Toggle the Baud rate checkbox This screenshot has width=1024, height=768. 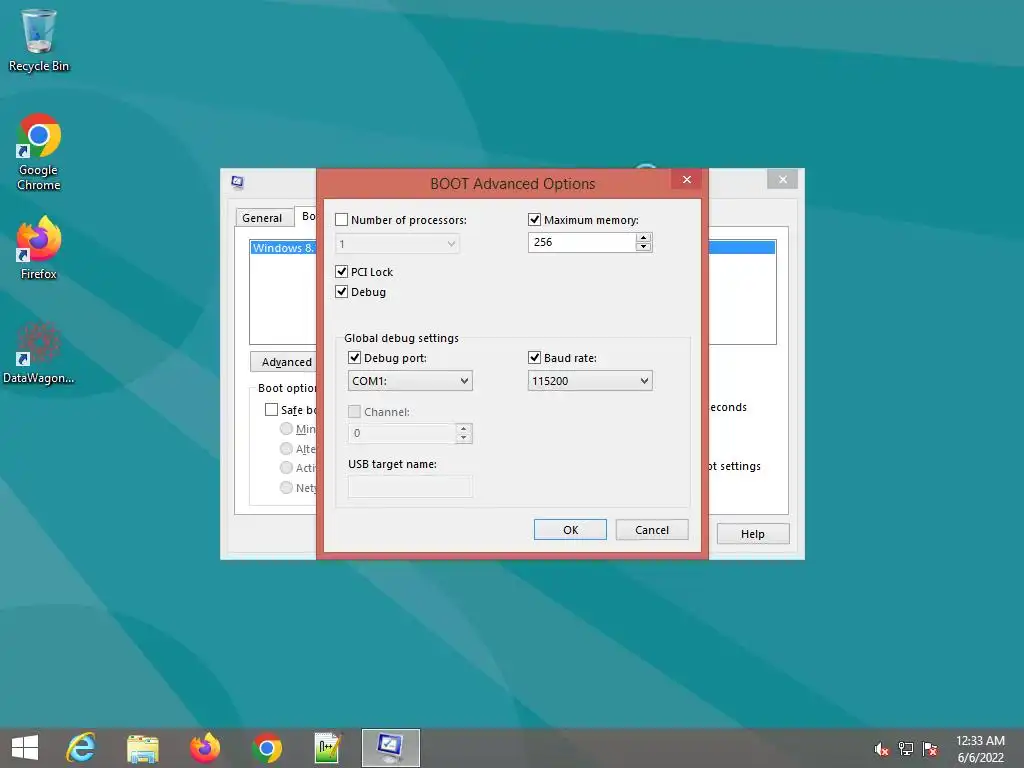pos(534,357)
